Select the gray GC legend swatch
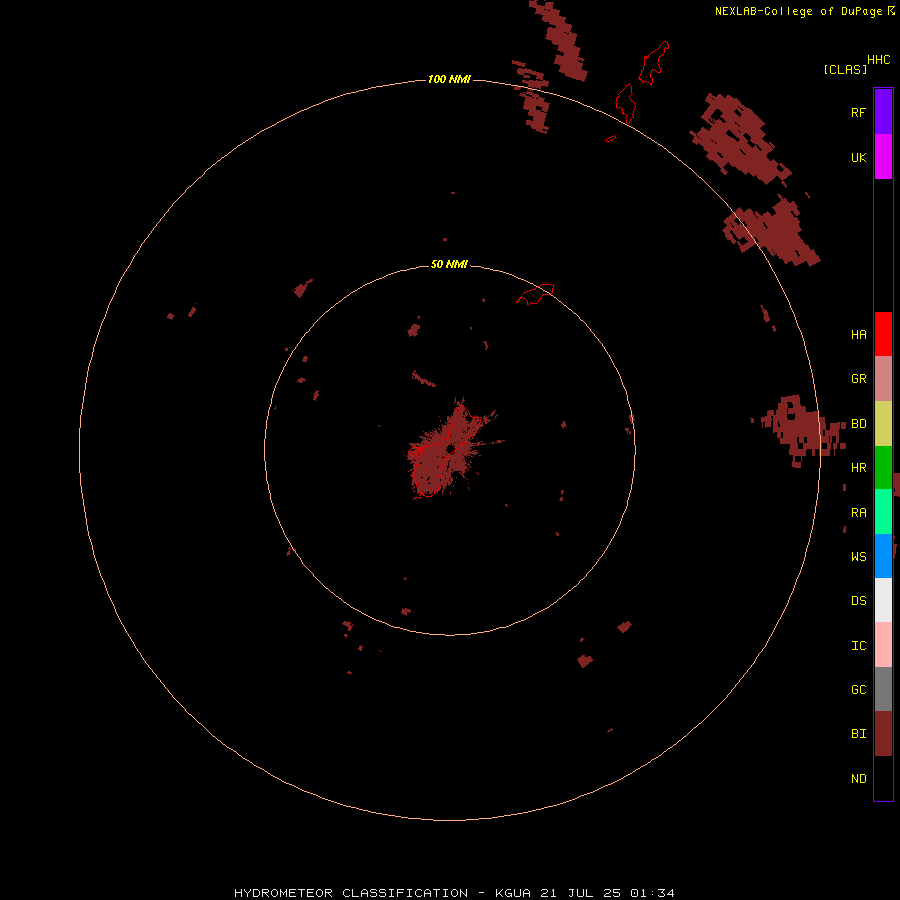The width and height of the screenshot is (900, 900). point(883,689)
